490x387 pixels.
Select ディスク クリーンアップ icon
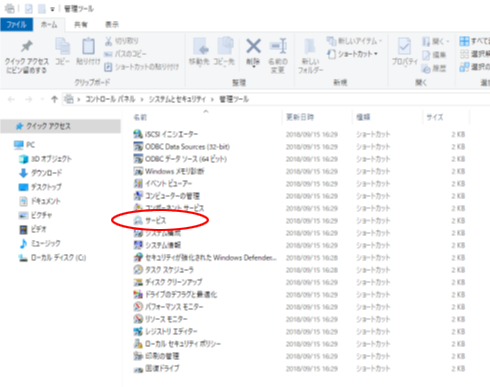[138, 282]
